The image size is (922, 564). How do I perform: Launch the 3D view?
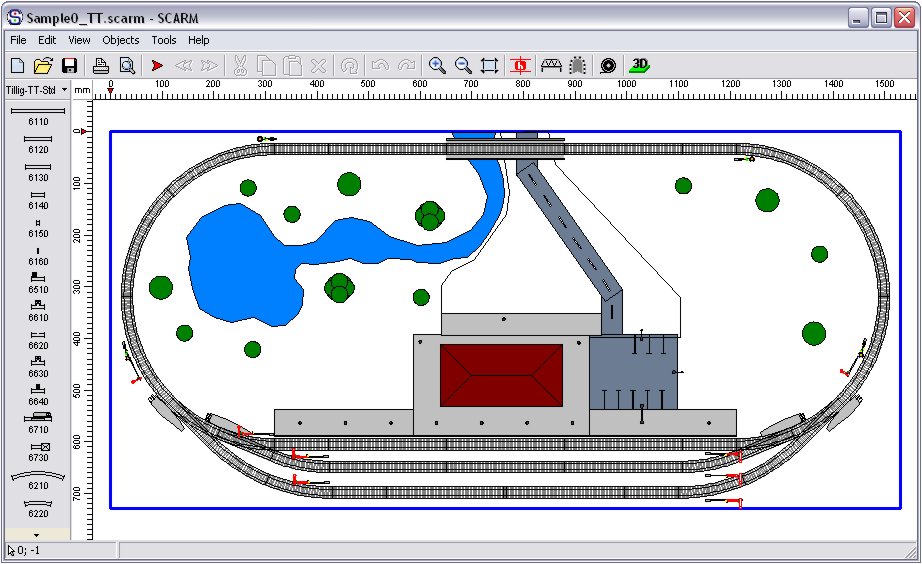coord(640,66)
